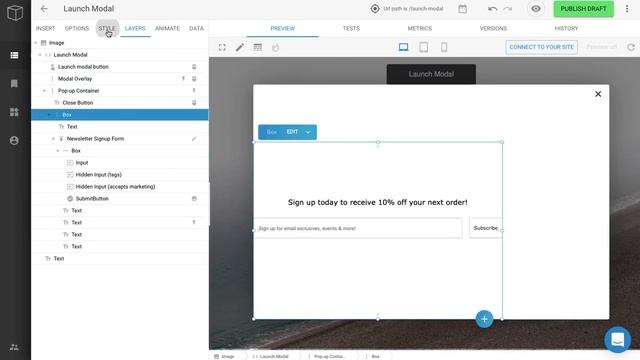Undo the last change

[x=492, y=9]
